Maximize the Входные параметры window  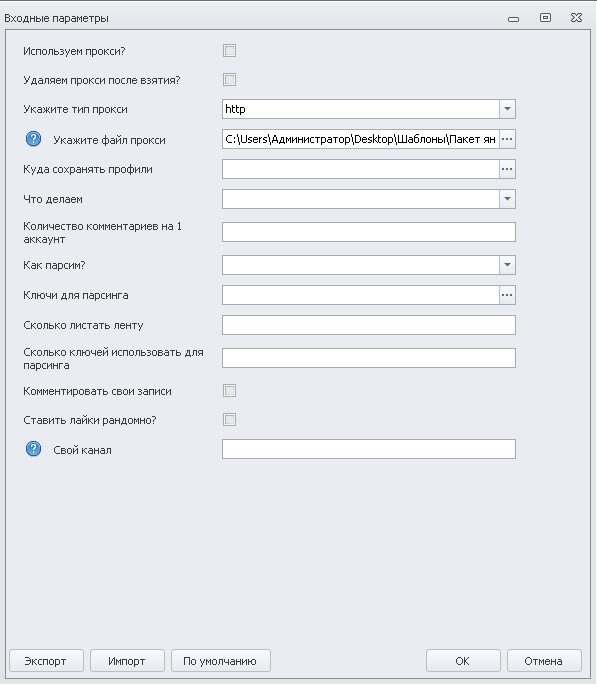coord(545,17)
